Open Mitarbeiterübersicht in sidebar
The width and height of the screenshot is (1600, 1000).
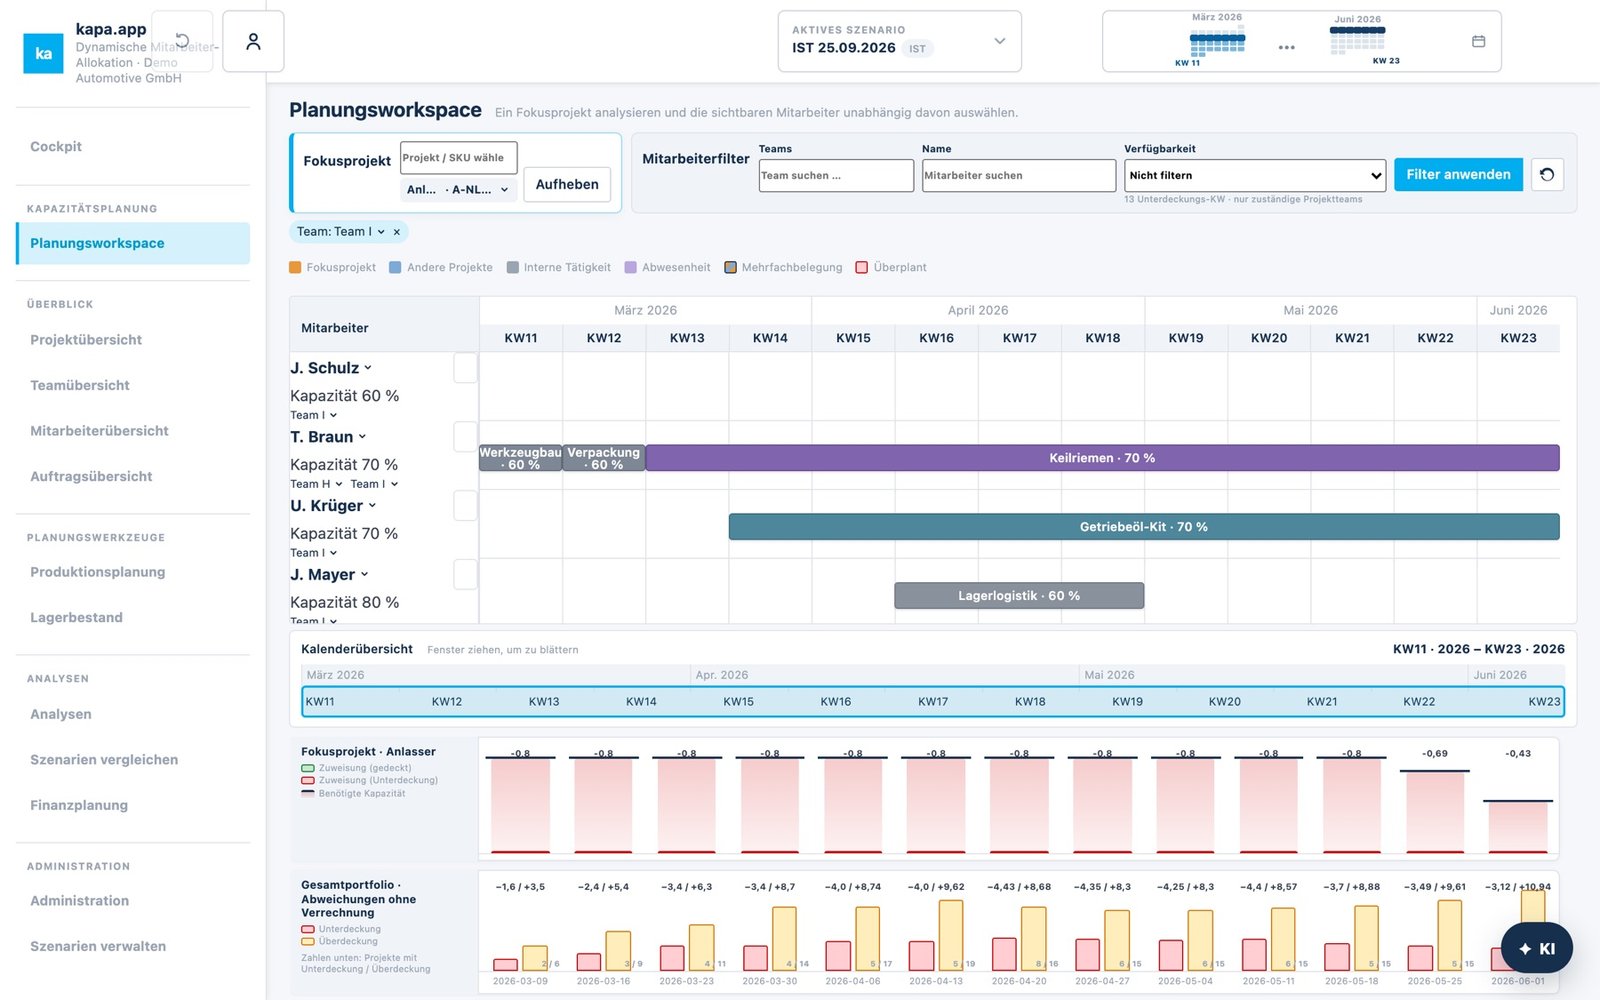[x=133, y=431]
